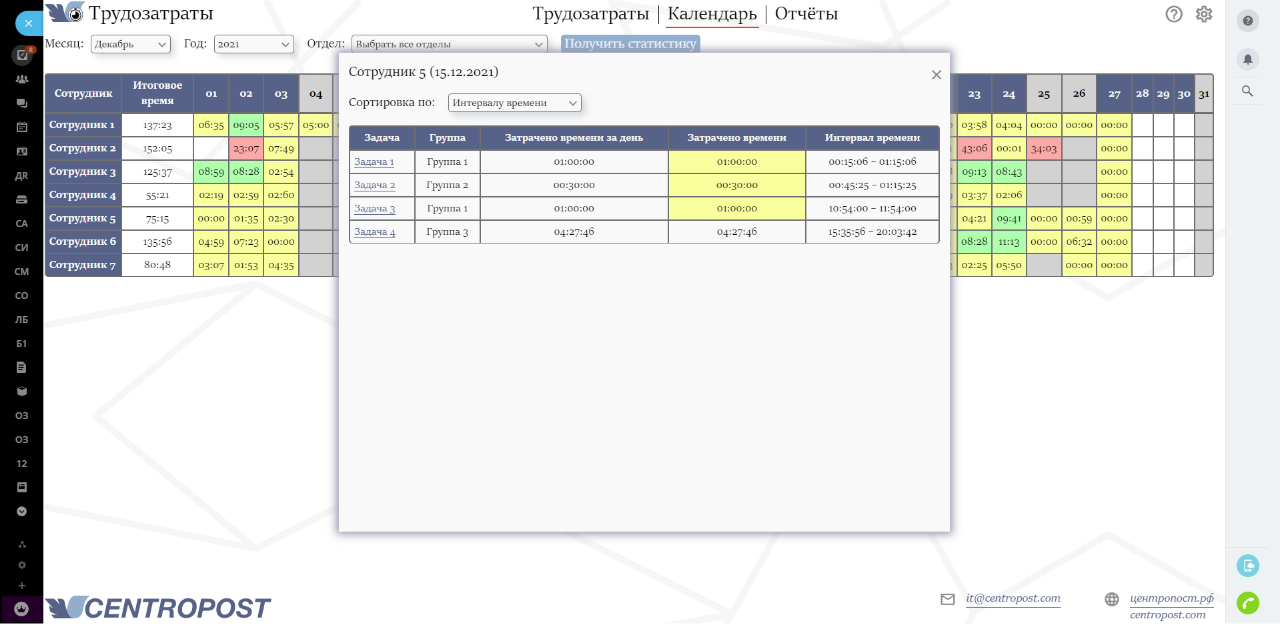Open the search magnifier in right sidebar
Image resolution: width=1280 pixels, height=624 pixels.
point(1248,91)
